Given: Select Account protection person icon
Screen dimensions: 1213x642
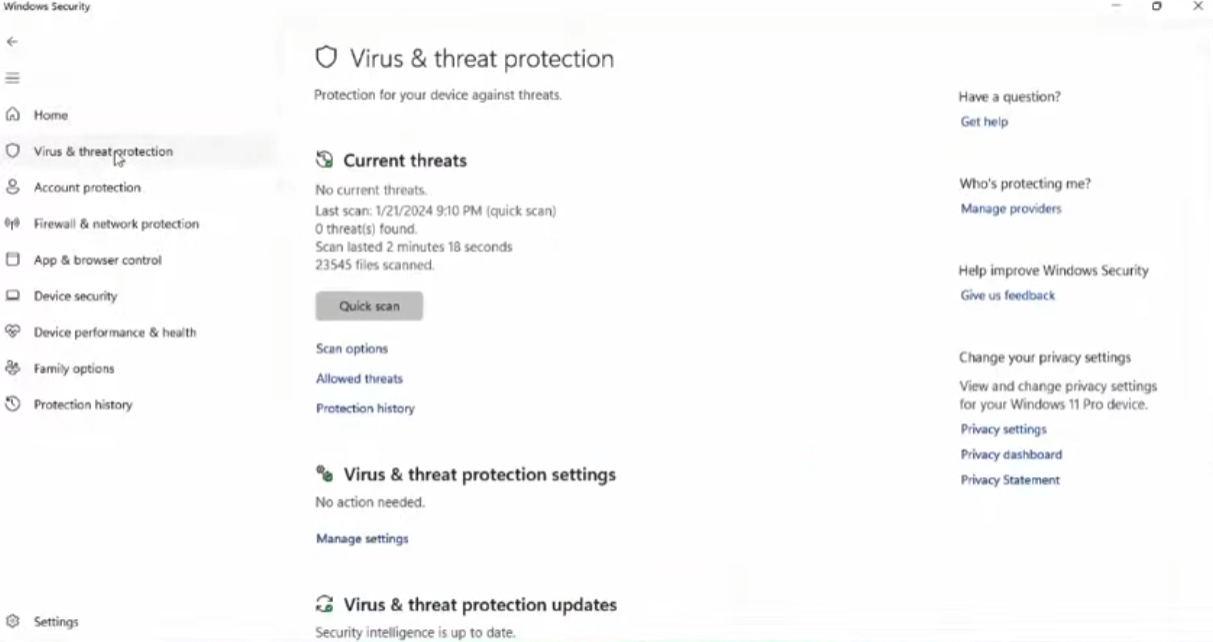Looking at the screenshot, I should coord(13,187).
